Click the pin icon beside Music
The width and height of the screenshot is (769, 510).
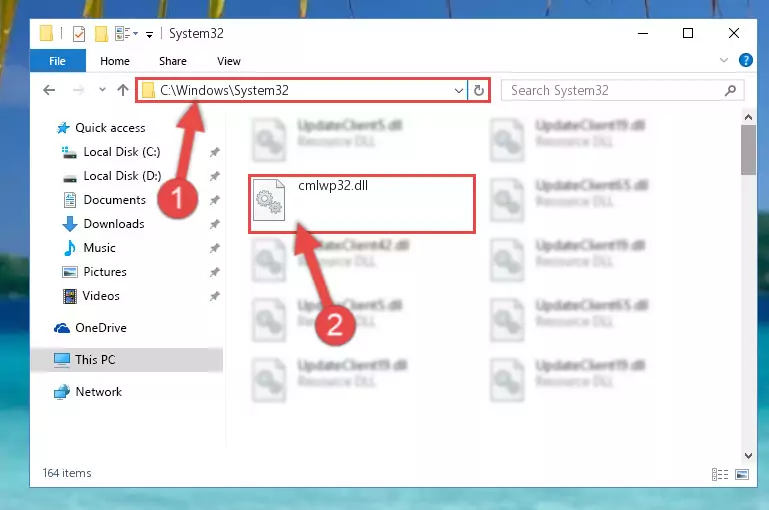point(214,248)
